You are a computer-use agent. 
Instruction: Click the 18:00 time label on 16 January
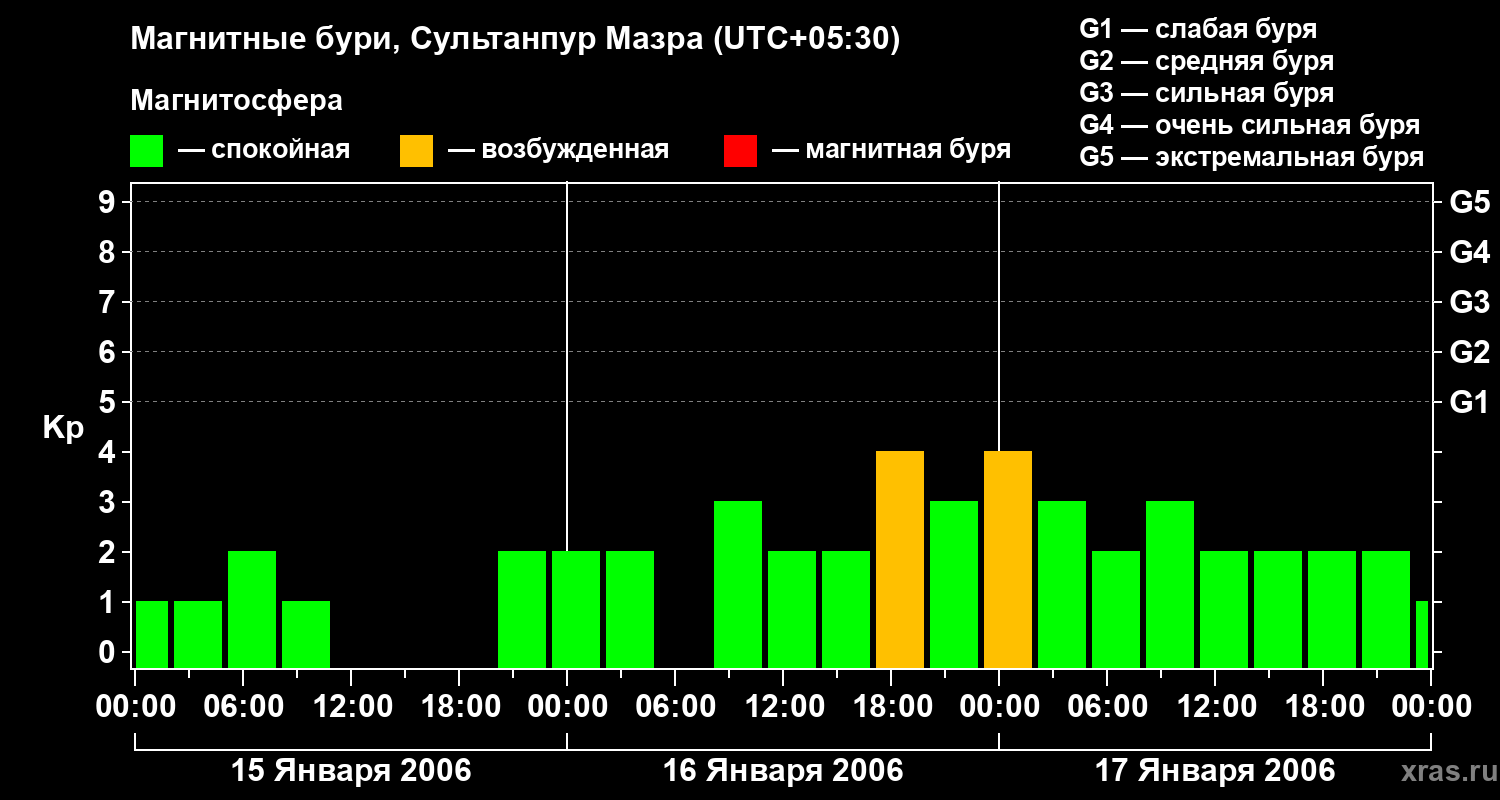[x=891, y=707]
